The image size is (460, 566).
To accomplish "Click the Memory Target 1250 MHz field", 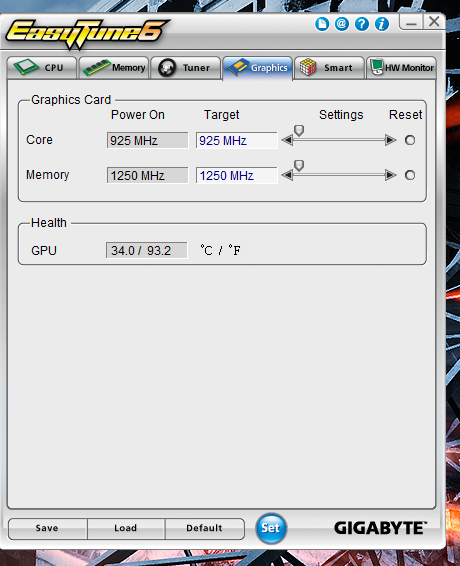I will [236, 175].
